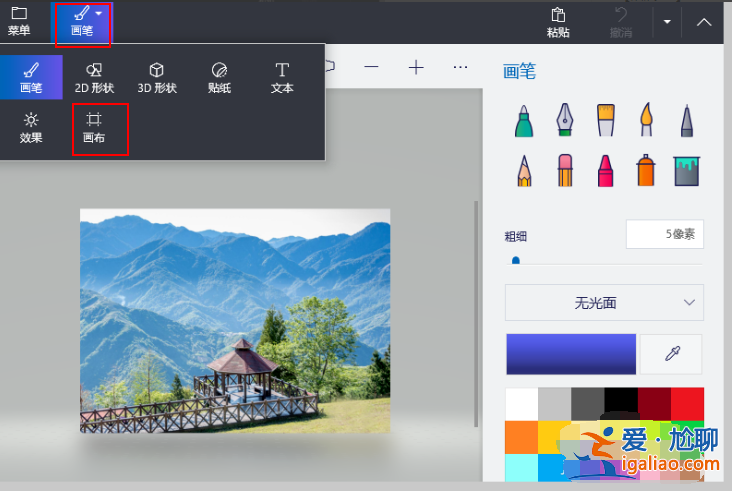732x491 pixels.
Task: Pick the dark red color swatch
Action: click(654, 404)
